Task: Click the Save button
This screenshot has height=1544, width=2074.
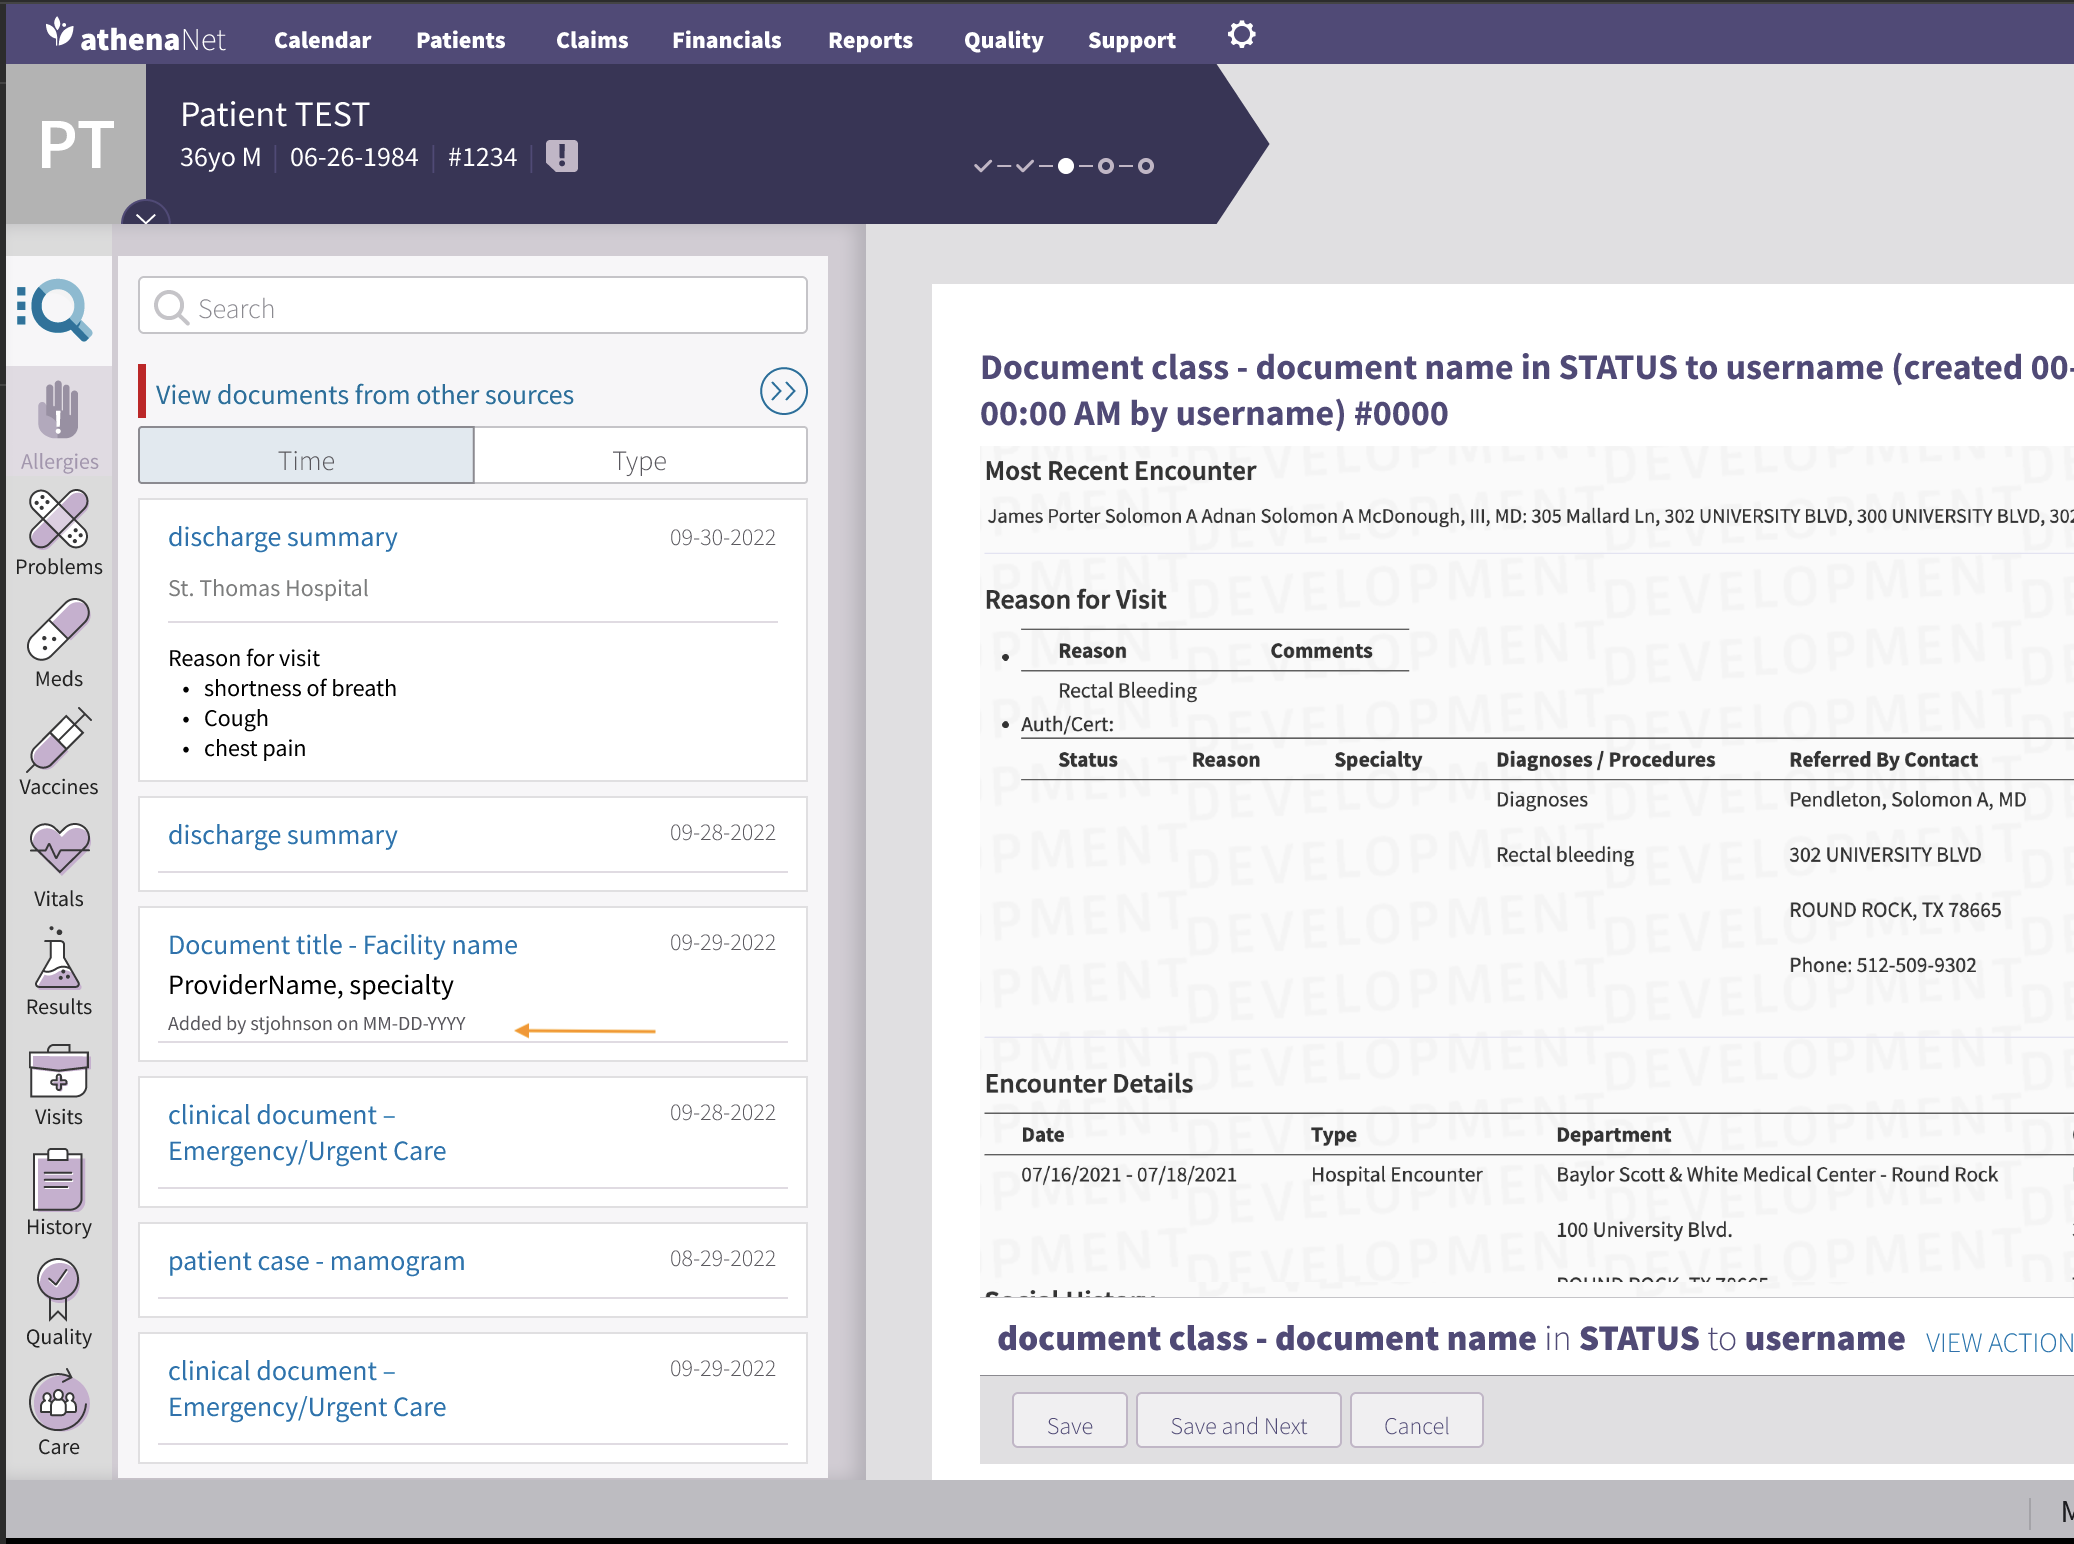Action: (1070, 1421)
